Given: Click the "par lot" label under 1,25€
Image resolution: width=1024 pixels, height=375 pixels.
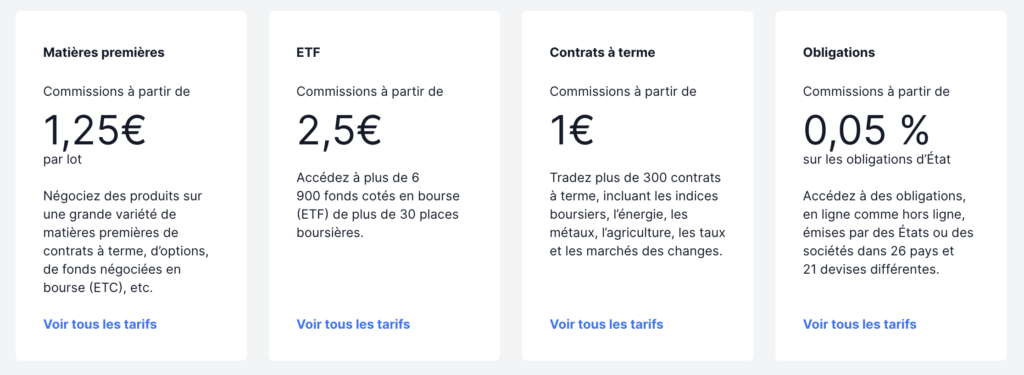Looking at the screenshot, I should pyautogui.click(x=63, y=160).
